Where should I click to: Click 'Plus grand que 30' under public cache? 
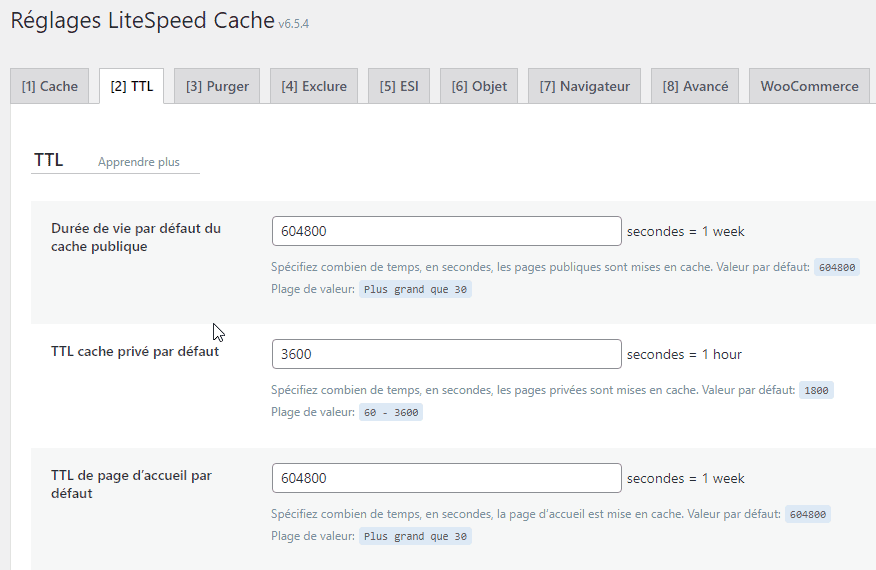[x=415, y=289]
